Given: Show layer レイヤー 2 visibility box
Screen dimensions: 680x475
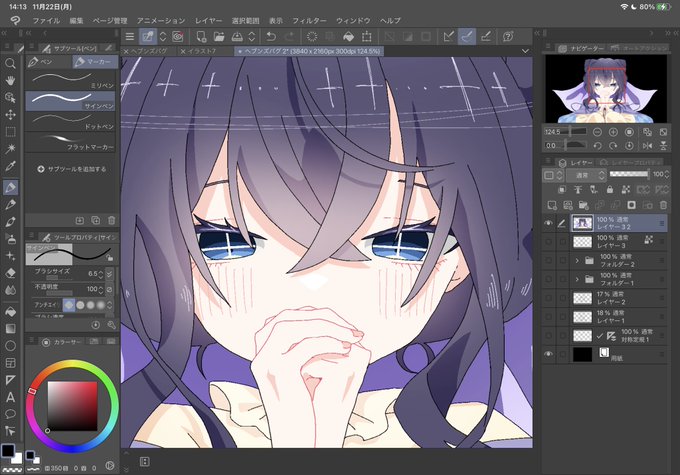Looking at the screenshot, I should click(x=549, y=298).
